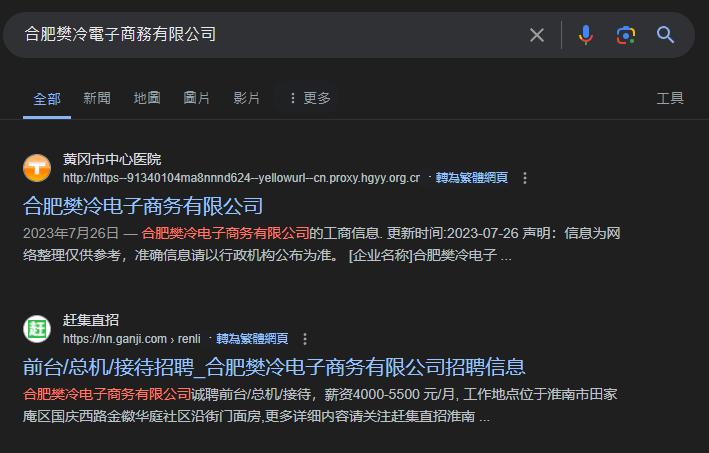Open the three-dot options for 黄冈市中心医院 result
709x453 pixels.
[525, 178]
